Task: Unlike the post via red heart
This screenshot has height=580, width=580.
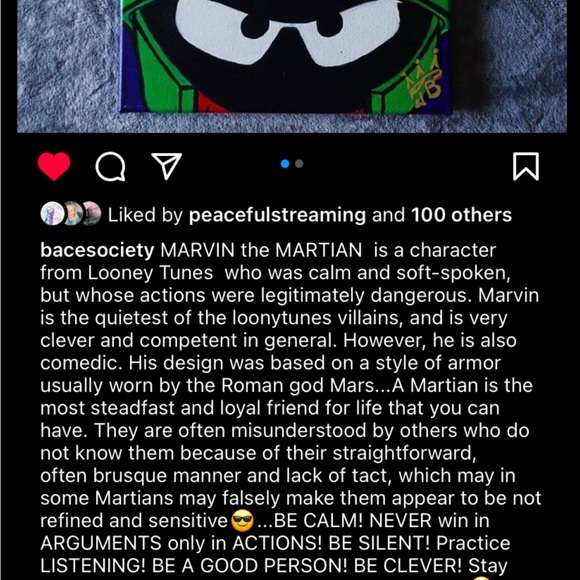Action: pos(54,166)
